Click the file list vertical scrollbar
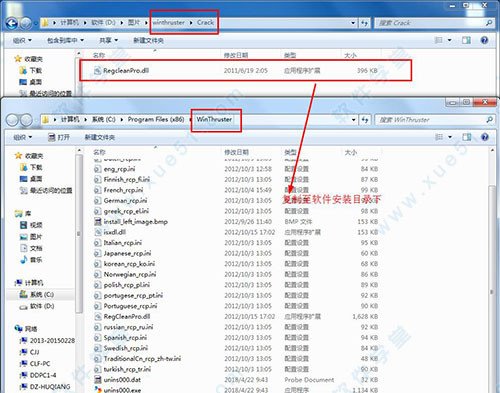 (492, 270)
